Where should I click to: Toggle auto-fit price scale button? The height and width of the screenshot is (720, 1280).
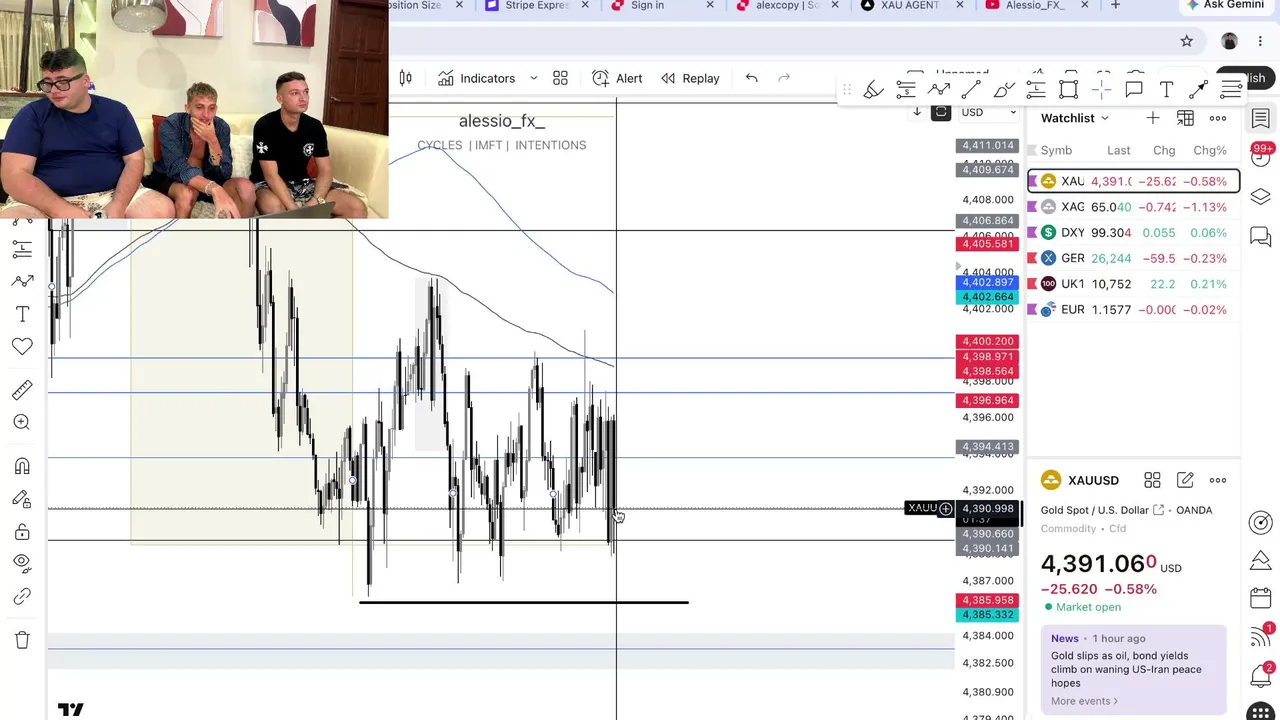coord(940,112)
